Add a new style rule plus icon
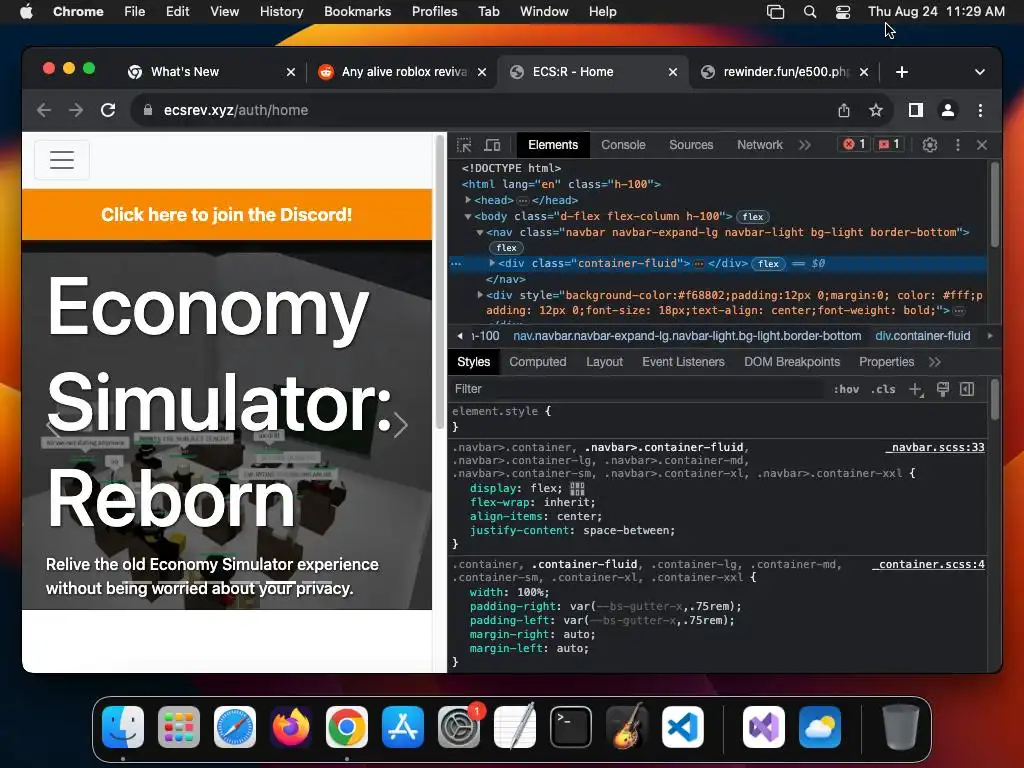The image size is (1024, 768). point(916,389)
